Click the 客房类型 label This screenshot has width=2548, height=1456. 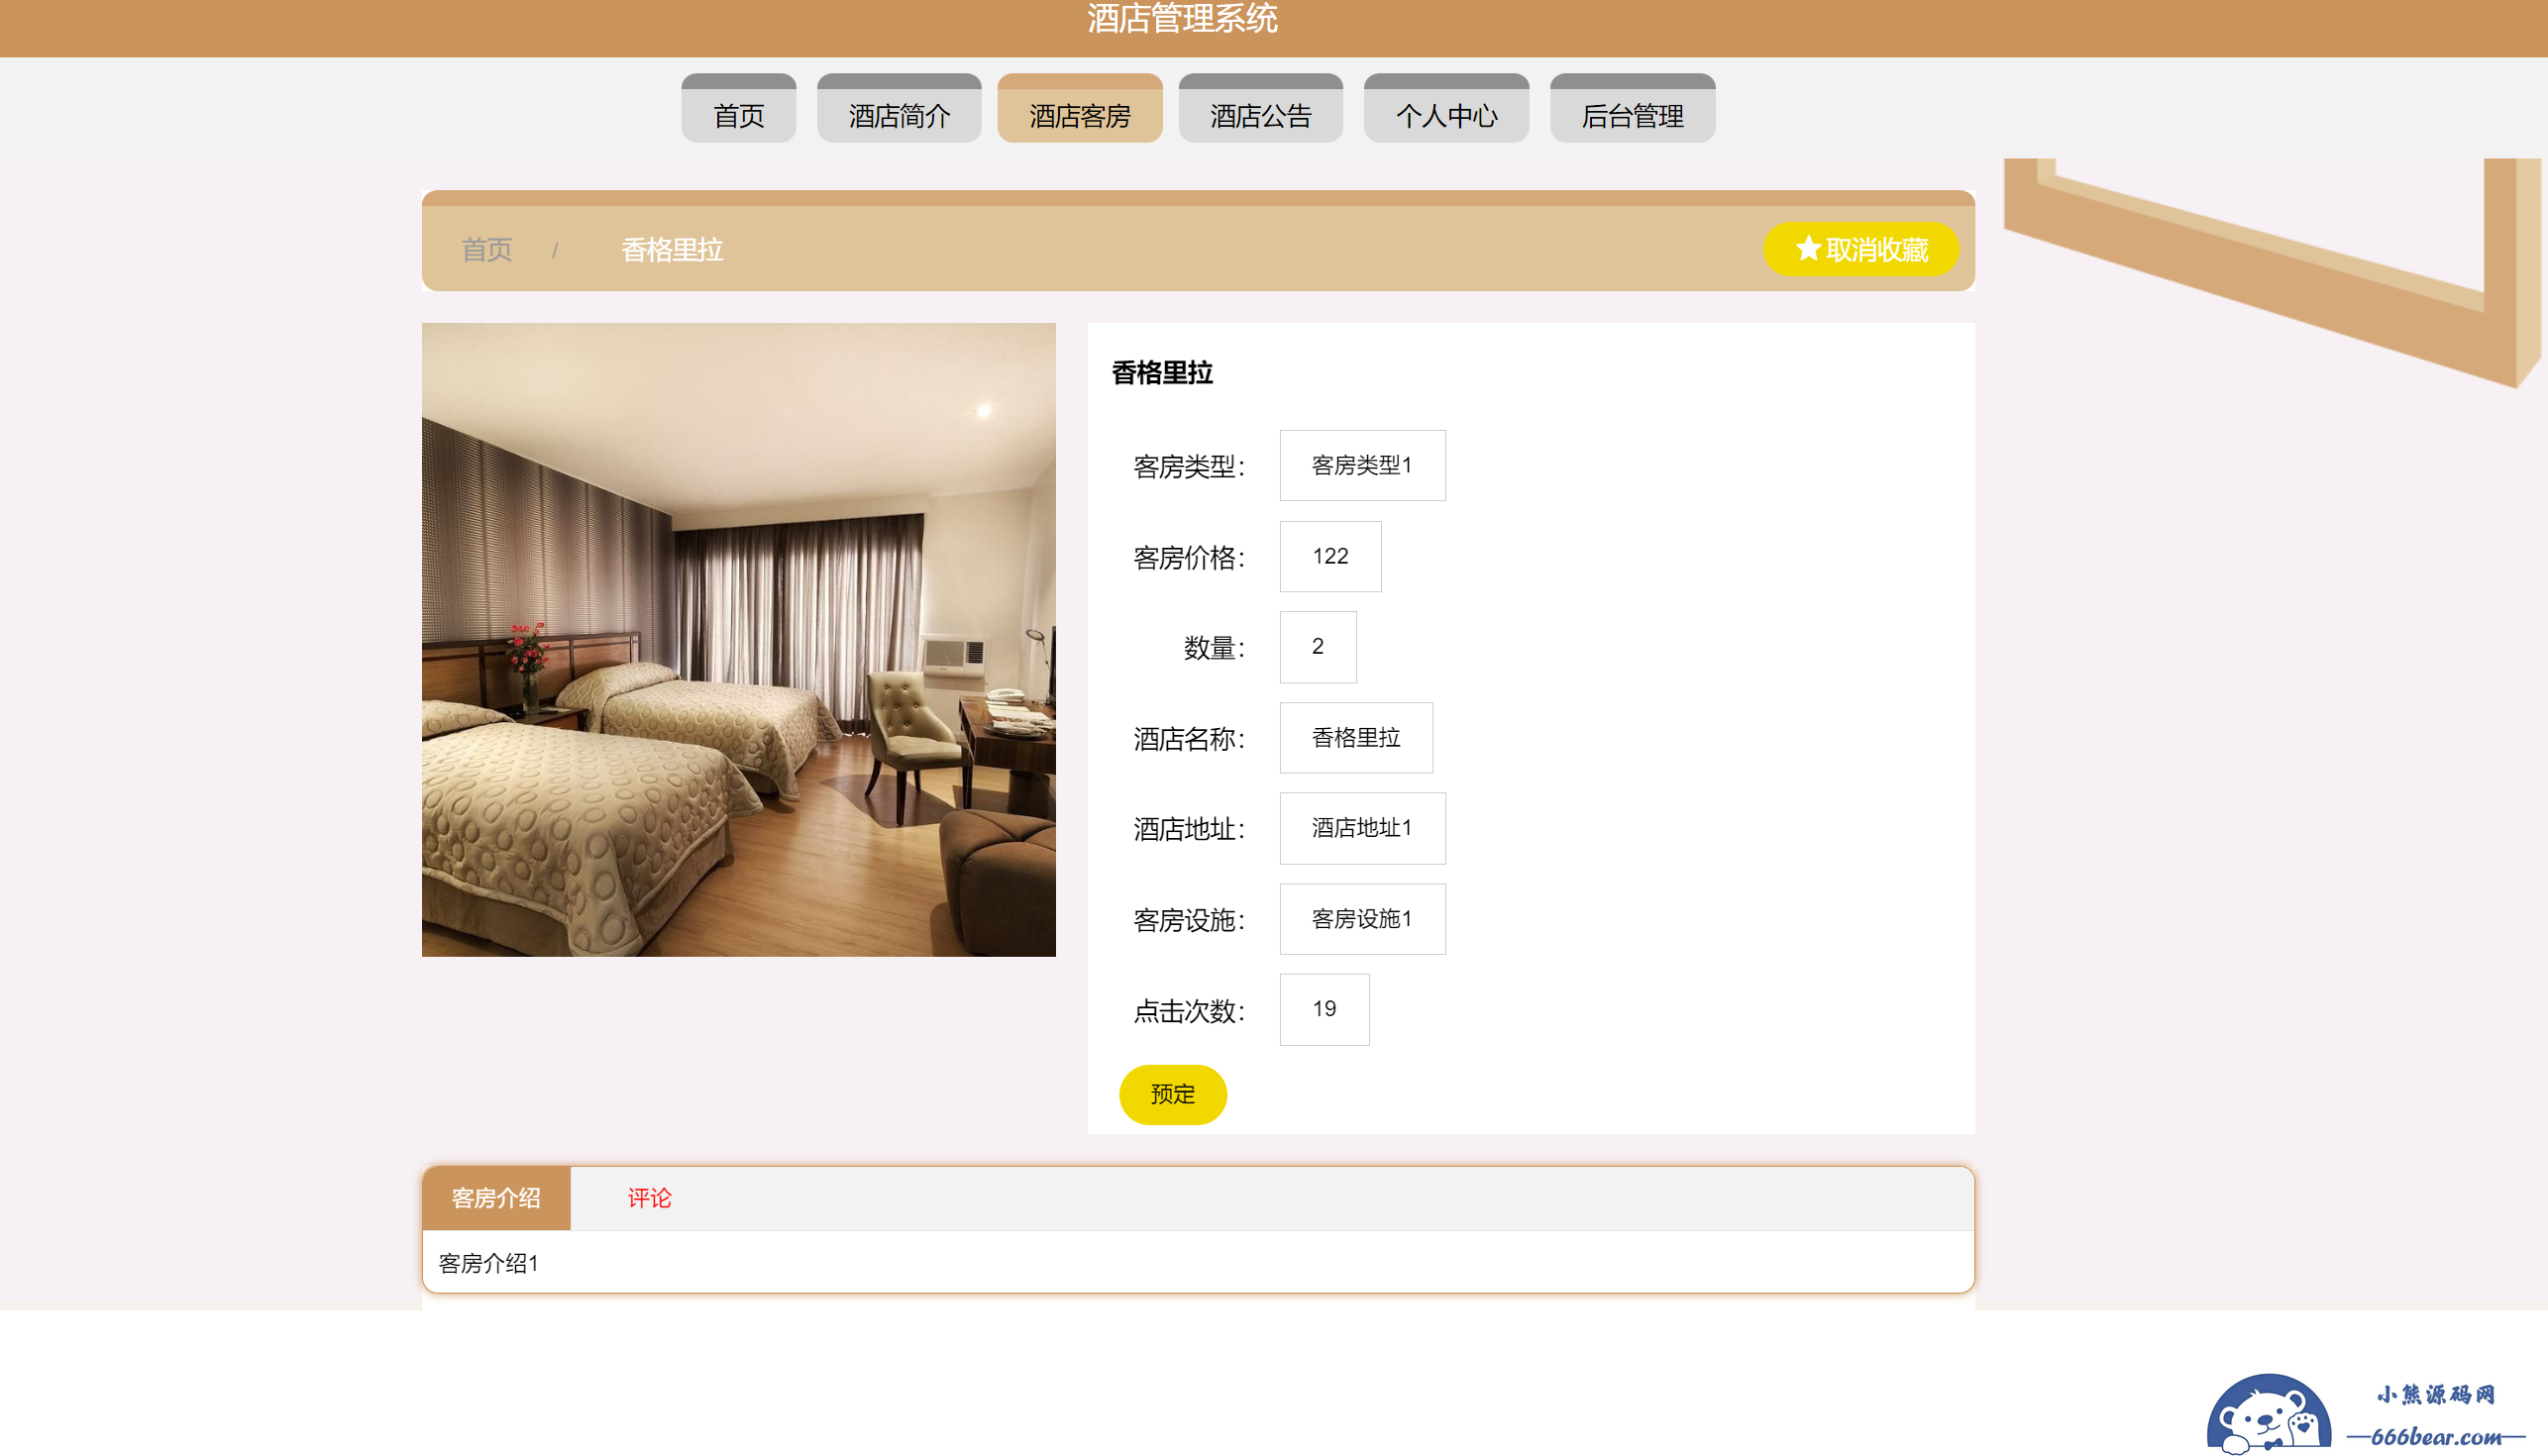click(x=1188, y=466)
